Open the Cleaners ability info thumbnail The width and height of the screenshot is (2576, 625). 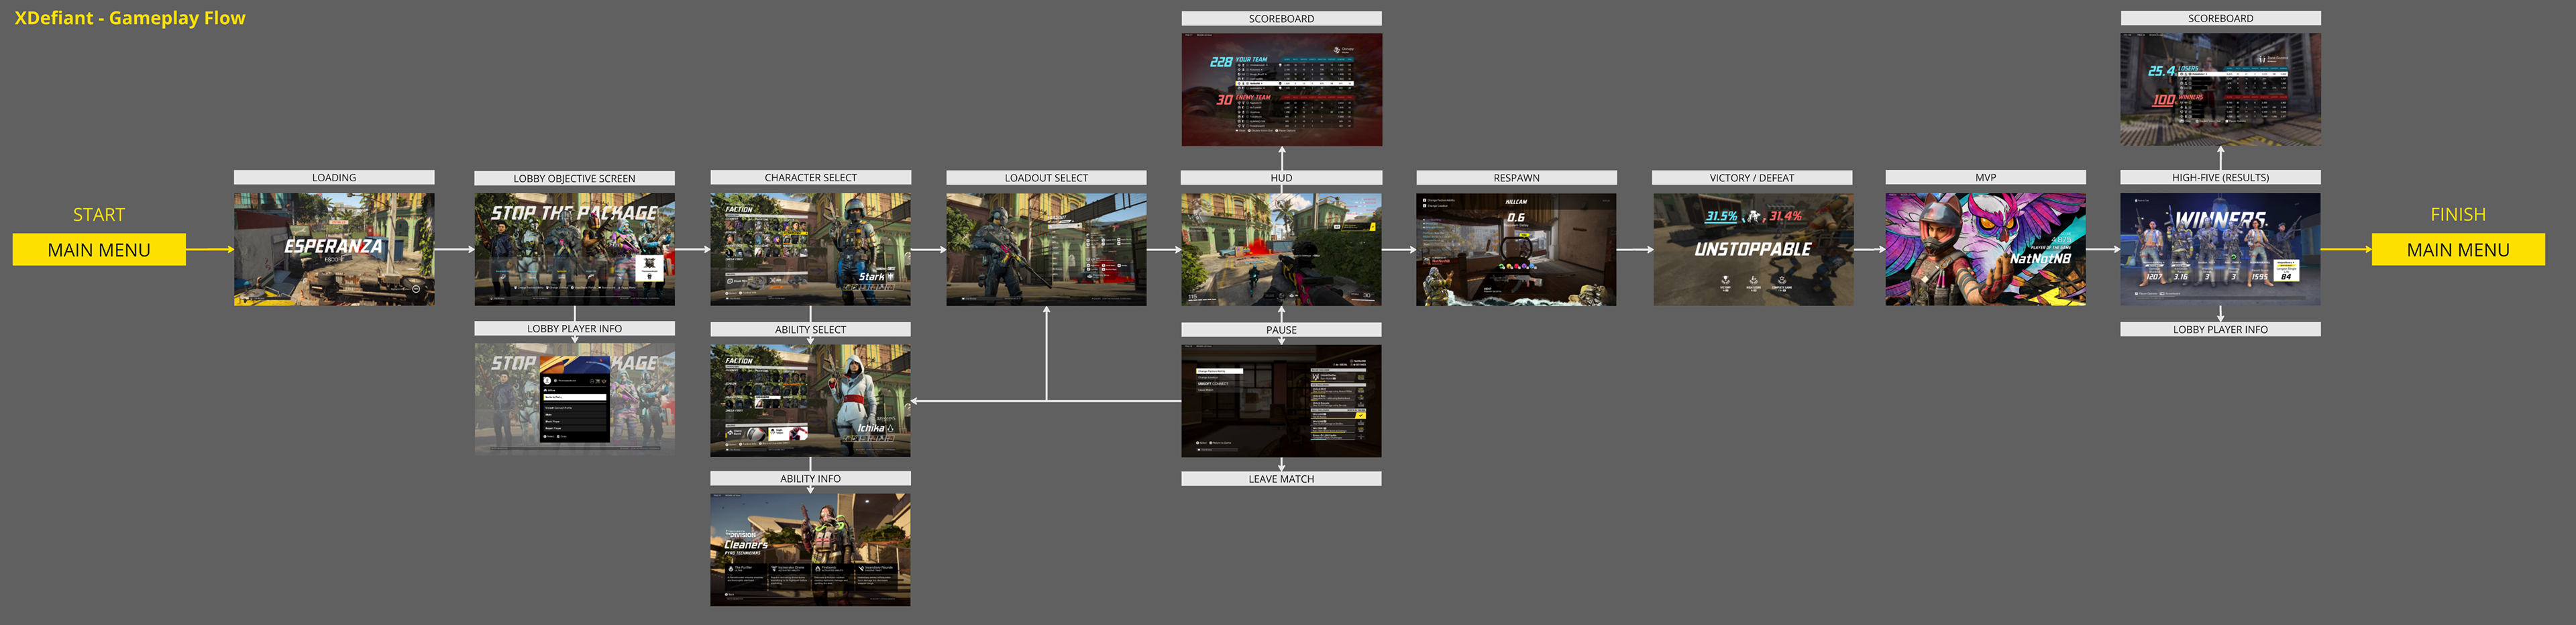(811, 550)
